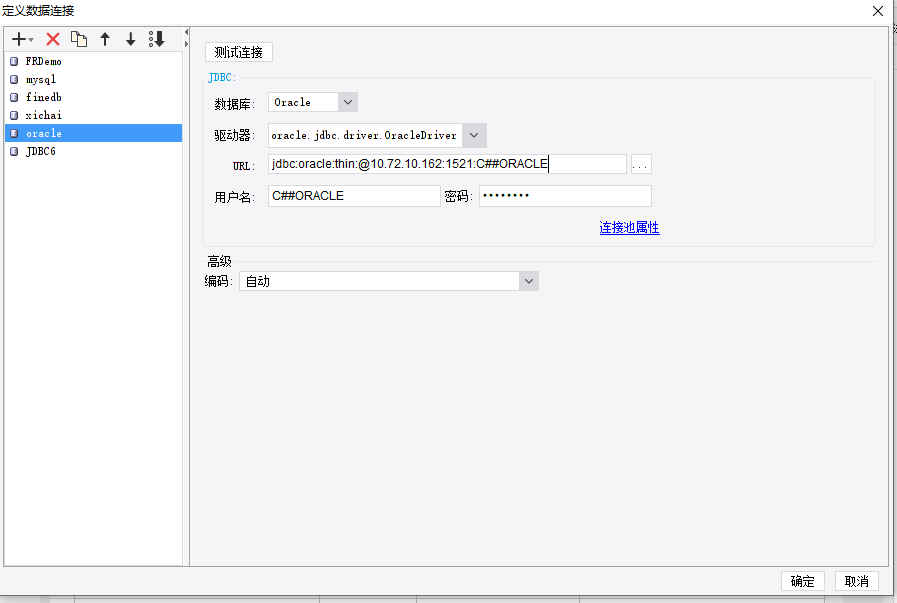Move connection up with arrow icon
The image size is (897, 603).
click(105, 39)
